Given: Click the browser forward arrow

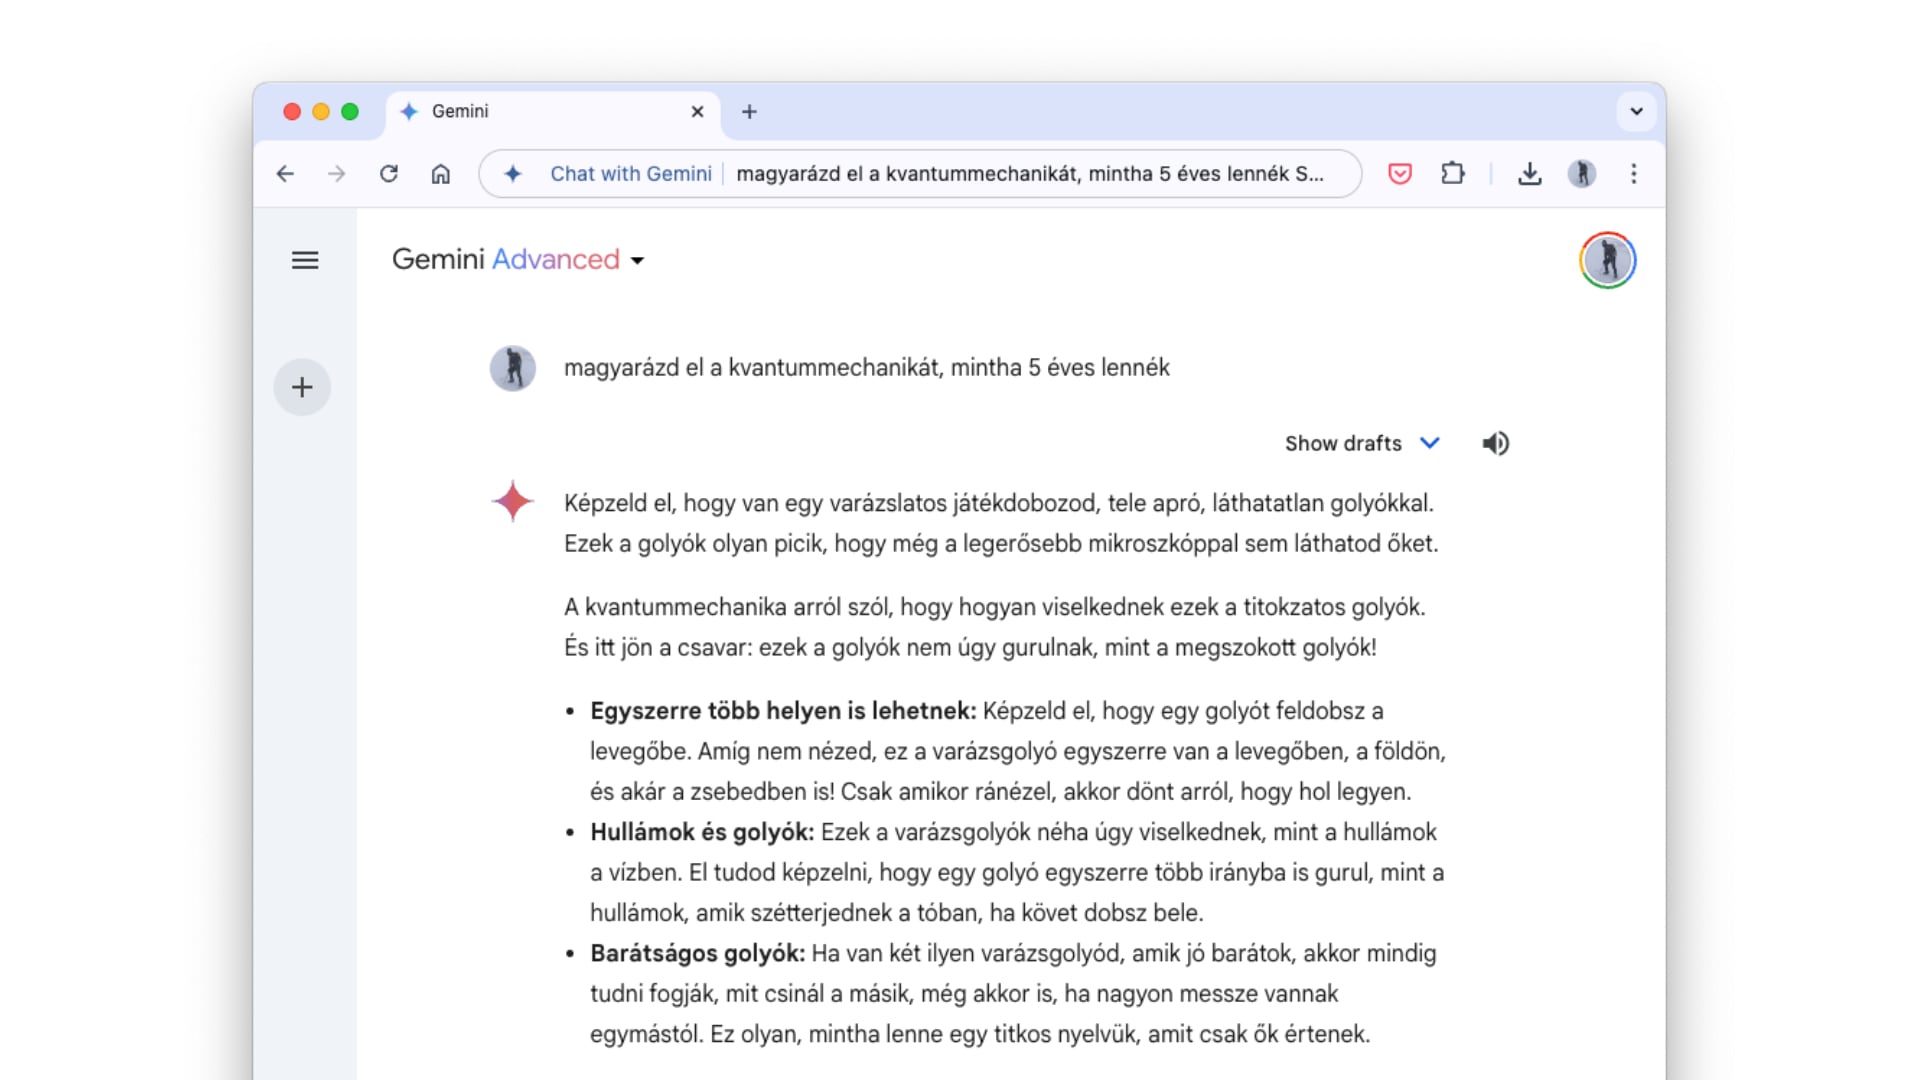Looking at the screenshot, I should coord(337,174).
